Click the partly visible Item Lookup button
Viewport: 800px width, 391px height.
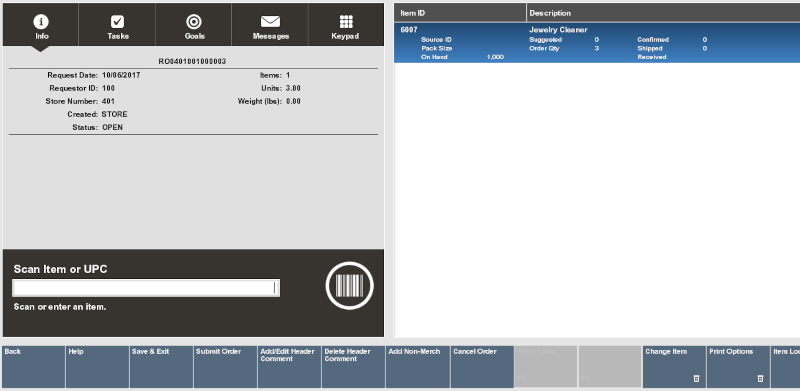point(786,367)
